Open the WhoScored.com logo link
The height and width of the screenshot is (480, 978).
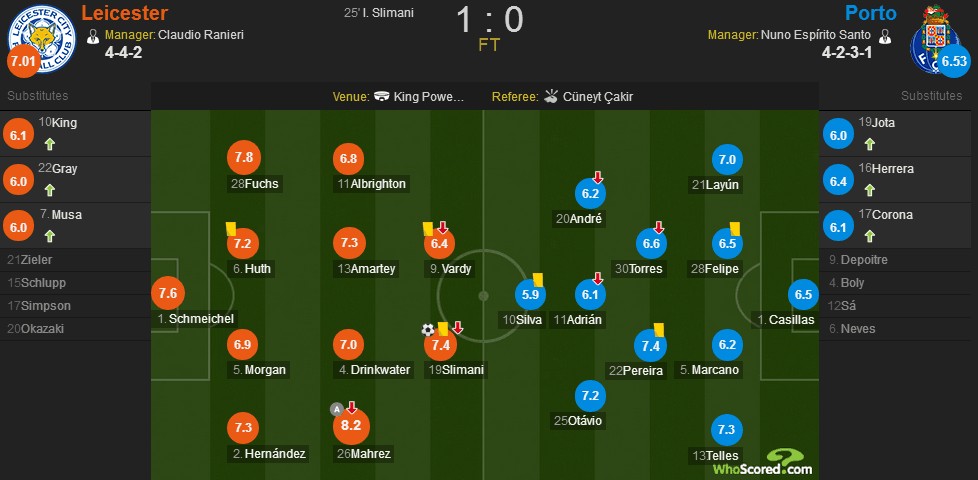click(x=763, y=463)
